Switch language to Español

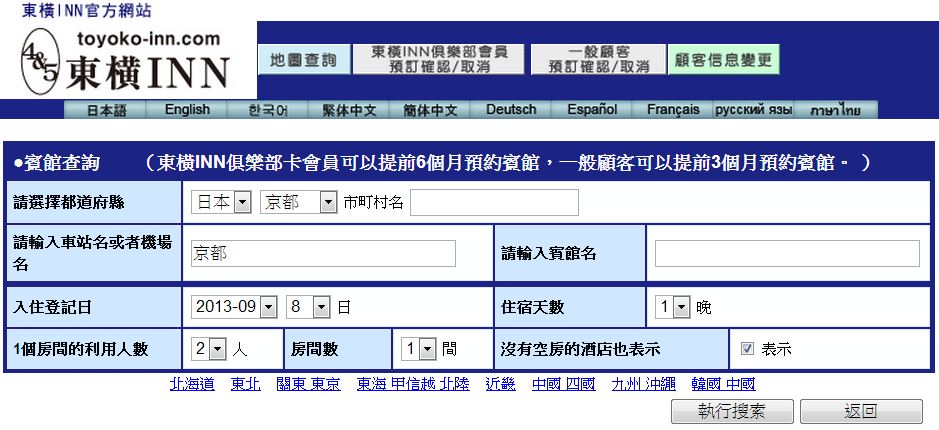(592, 110)
